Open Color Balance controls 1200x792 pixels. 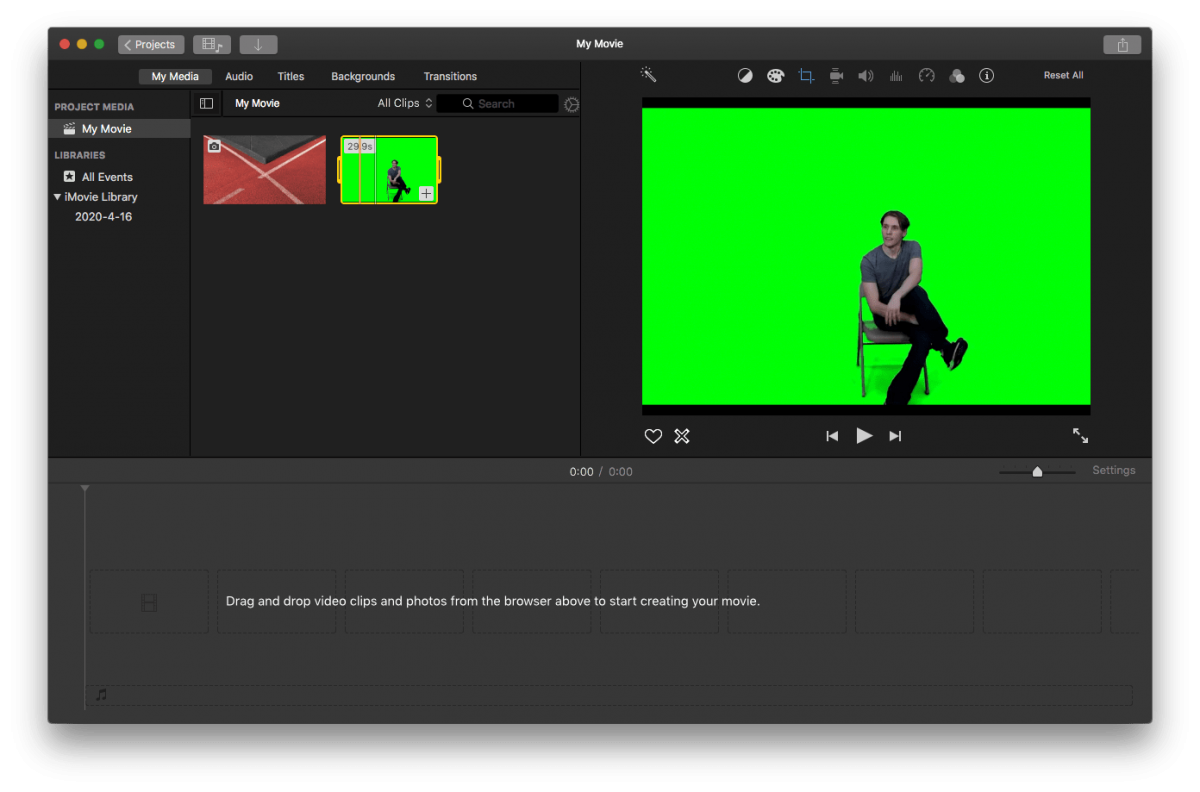[745, 75]
